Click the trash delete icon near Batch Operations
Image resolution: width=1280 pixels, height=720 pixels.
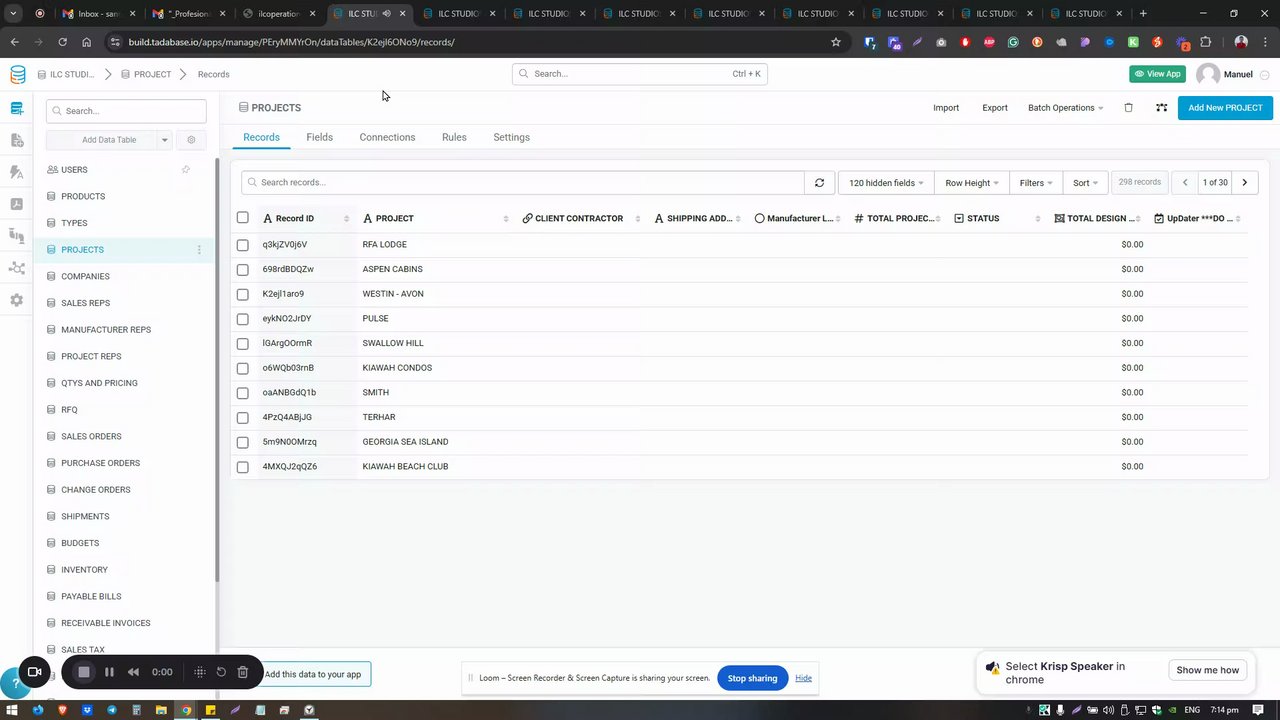pos(1128,108)
